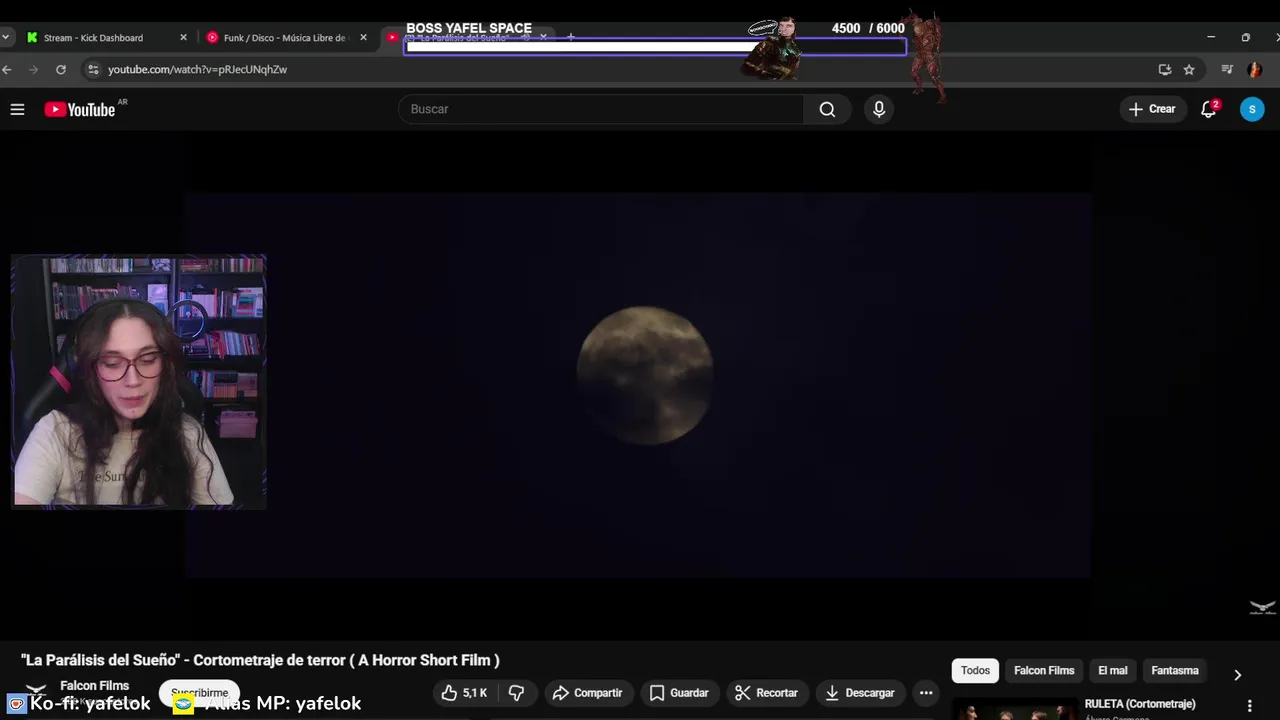Screen dimensions: 1280x720
Task: Focus the Buscar search field
Action: coord(601,109)
